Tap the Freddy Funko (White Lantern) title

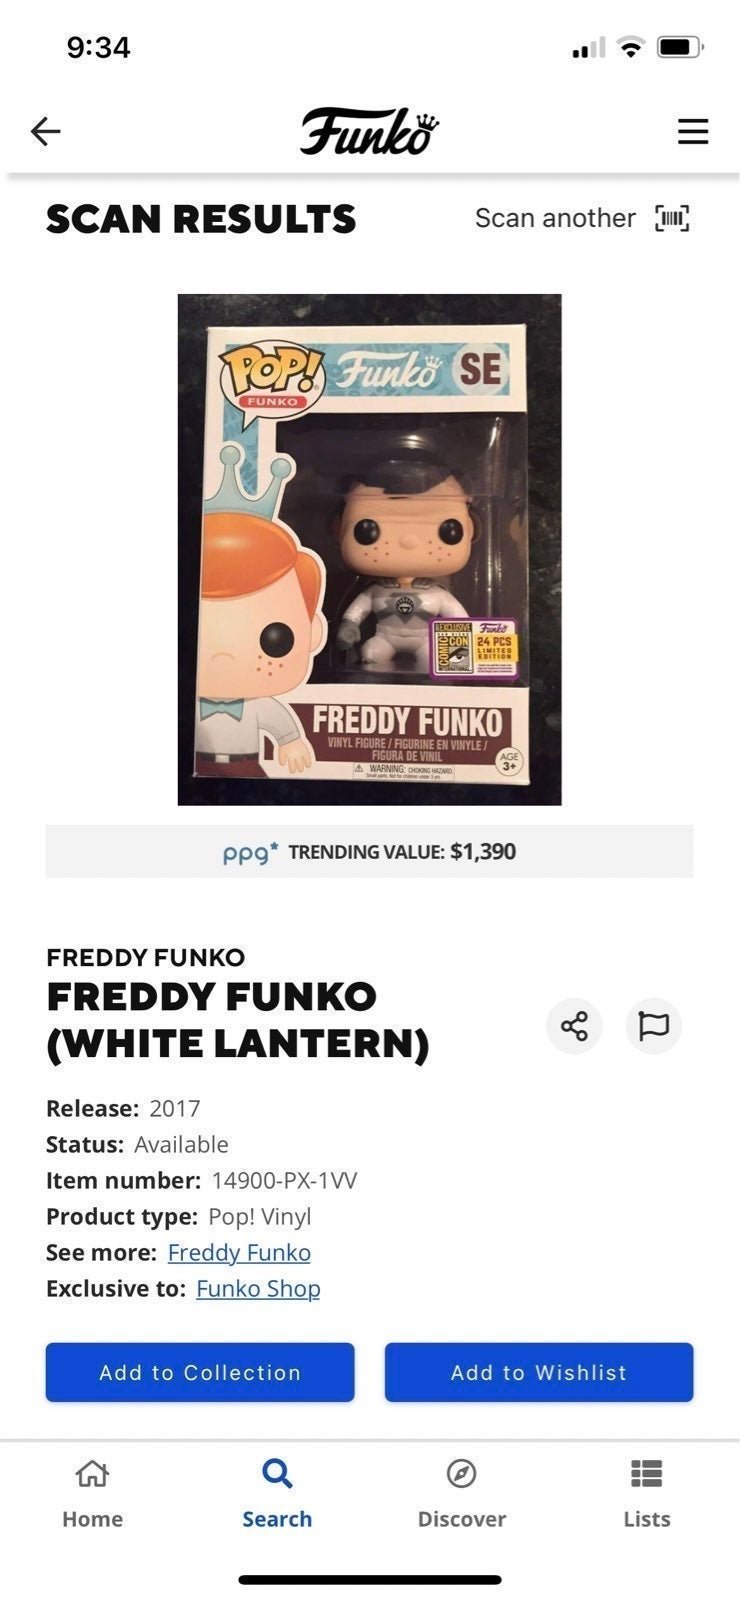tap(238, 1019)
